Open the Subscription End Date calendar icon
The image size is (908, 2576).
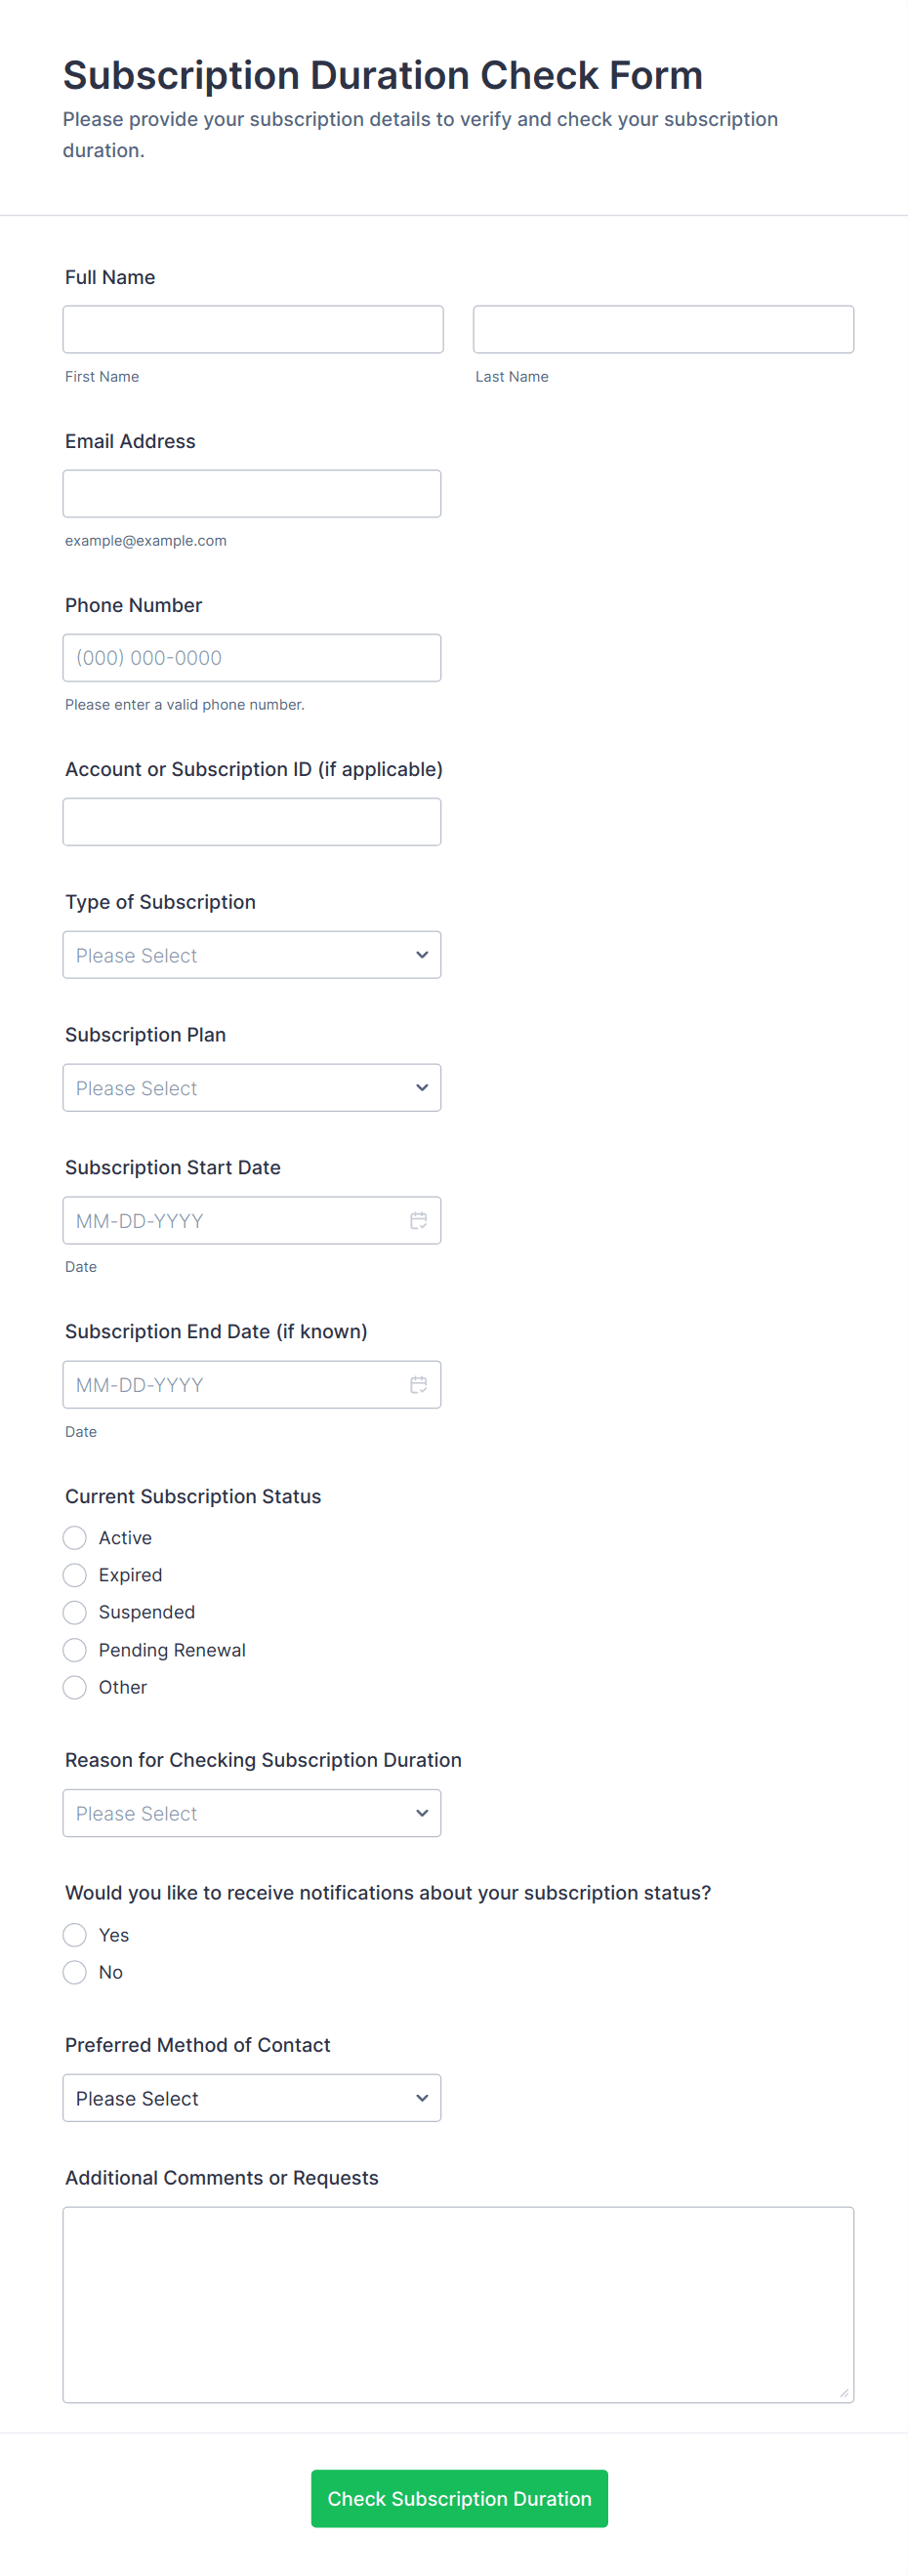tap(418, 1384)
